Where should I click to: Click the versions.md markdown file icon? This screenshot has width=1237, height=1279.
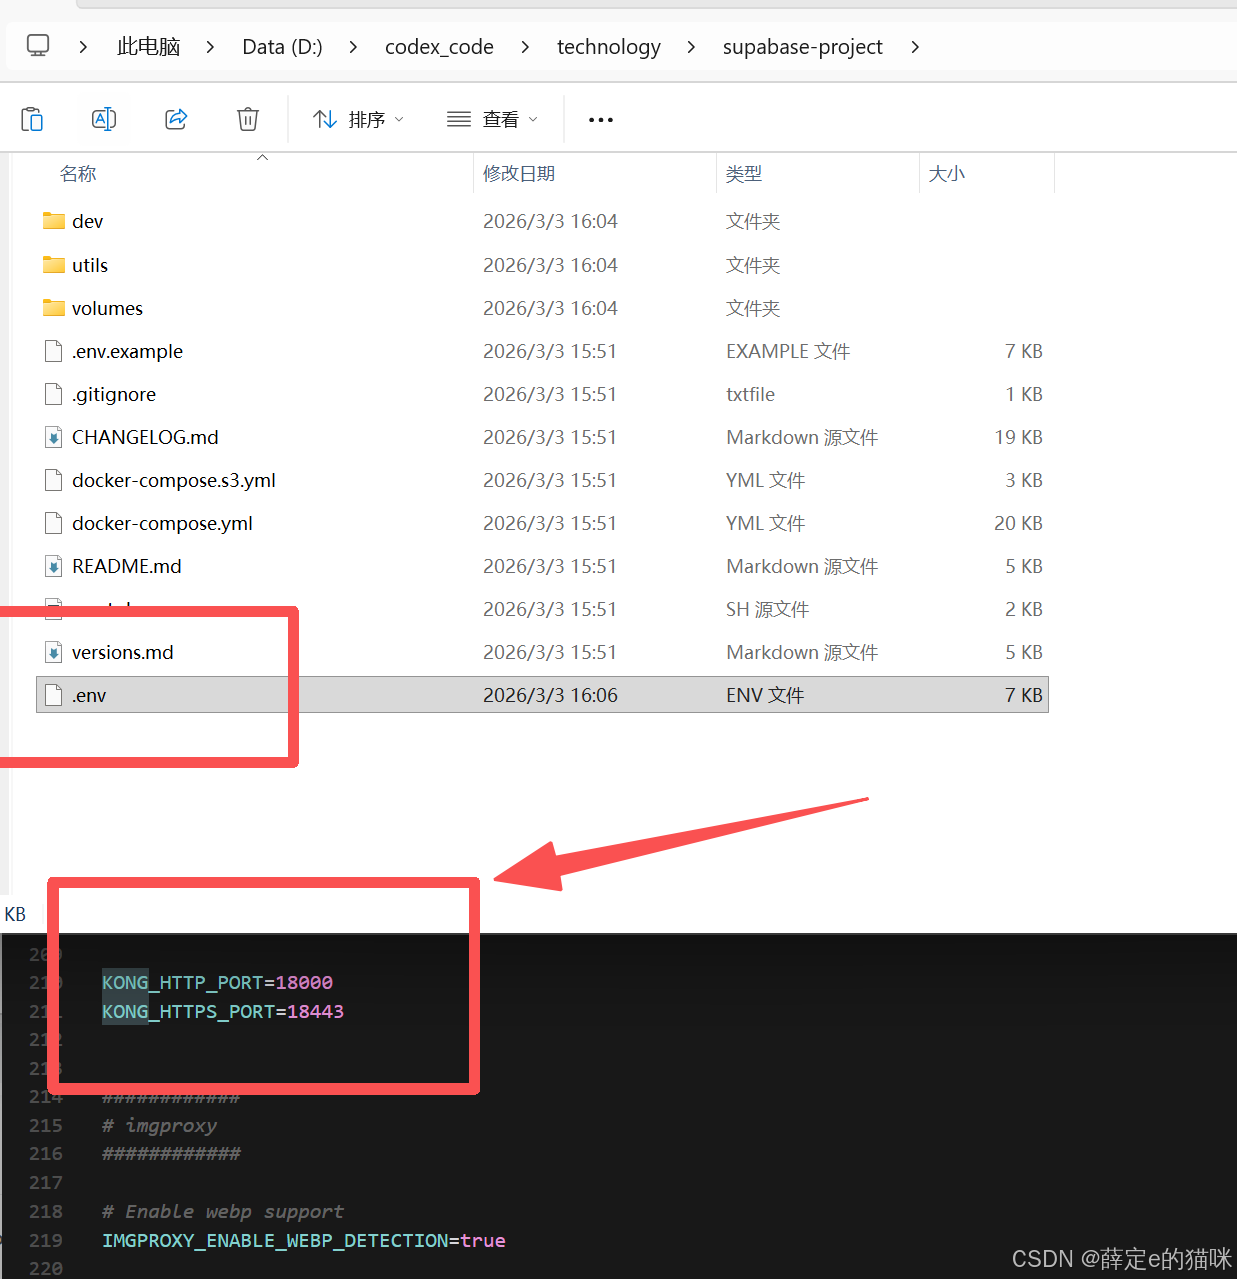click(54, 652)
